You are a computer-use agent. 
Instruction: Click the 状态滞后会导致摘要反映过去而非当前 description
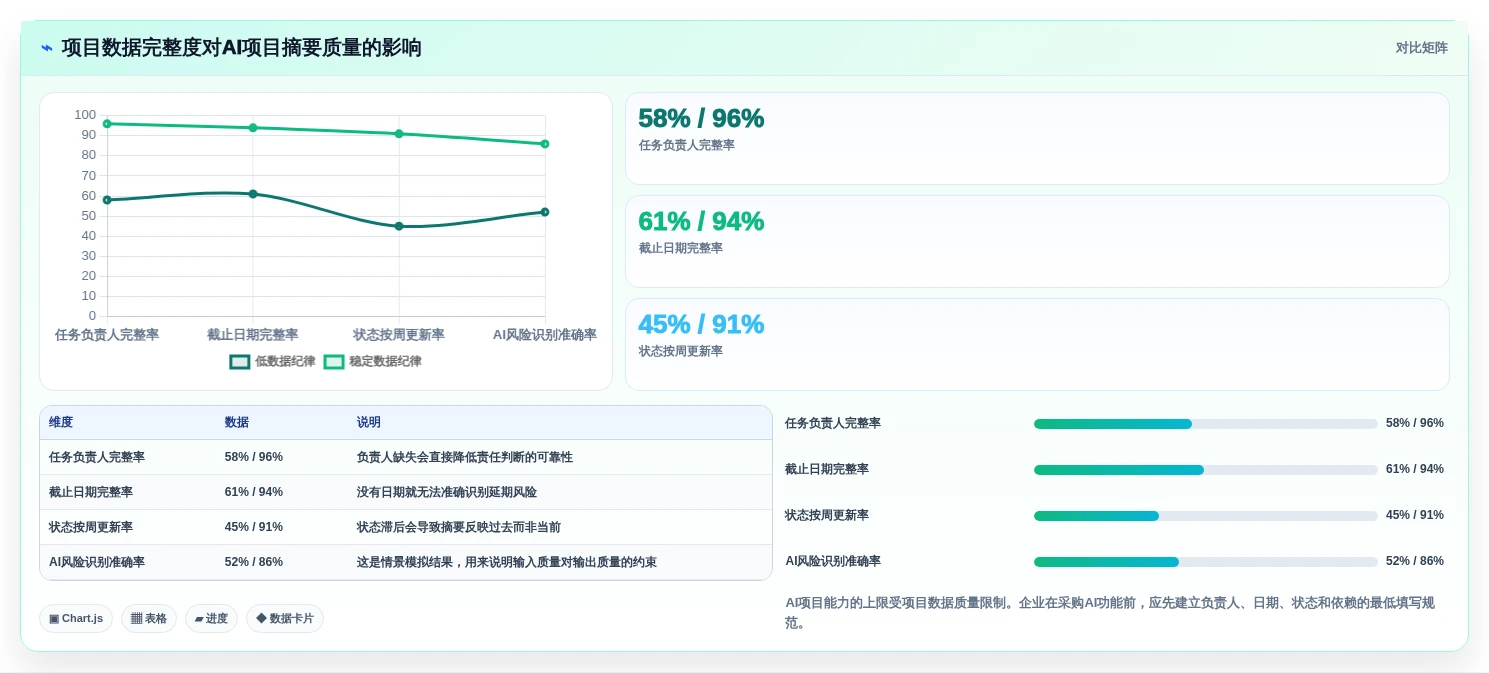point(459,527)
